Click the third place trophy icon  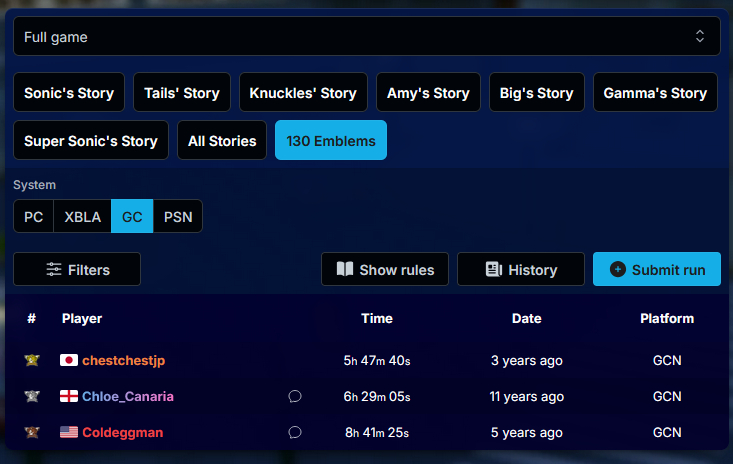pos(32,432)
